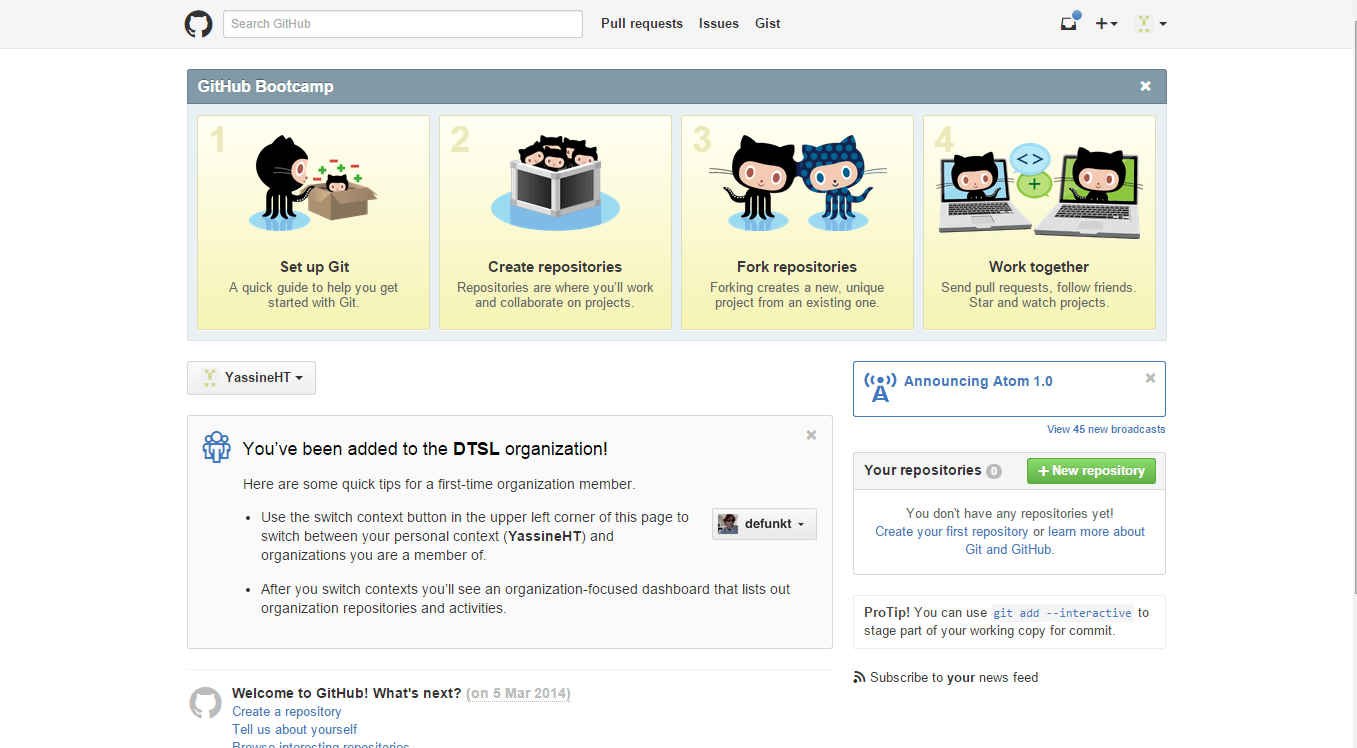Viewport: 1357px width, 748px height.
Task: Click the RSS news feed icon
Action: (859, 678)
